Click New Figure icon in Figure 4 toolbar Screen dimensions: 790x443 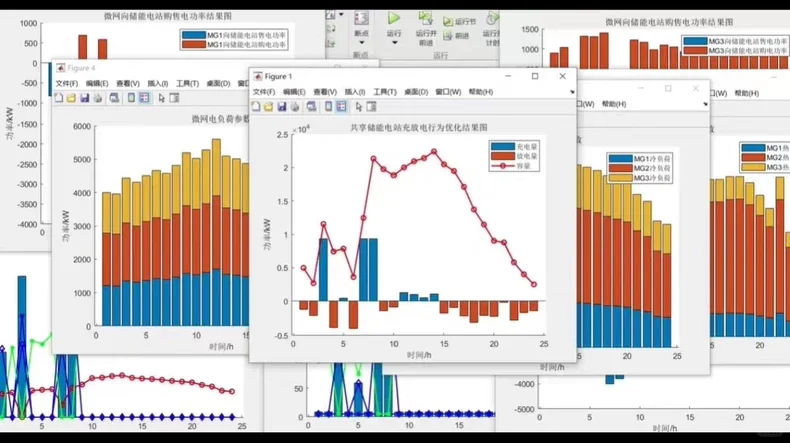(59, 98)
